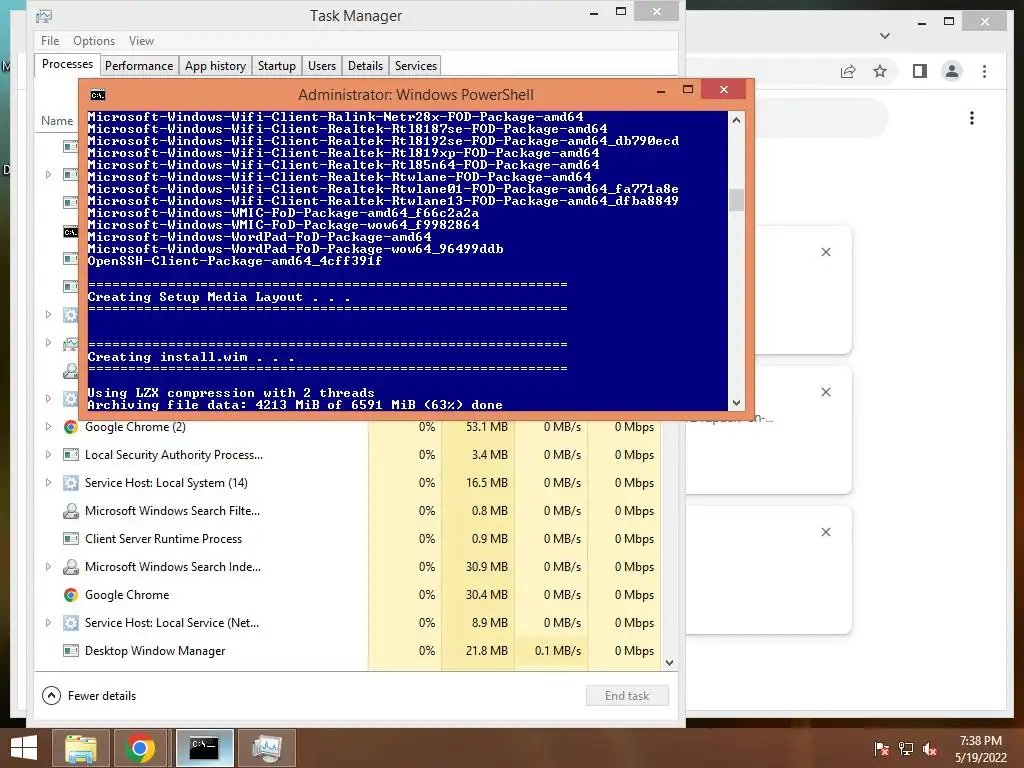Open File Explorer from the taskbar

point(80,748)
